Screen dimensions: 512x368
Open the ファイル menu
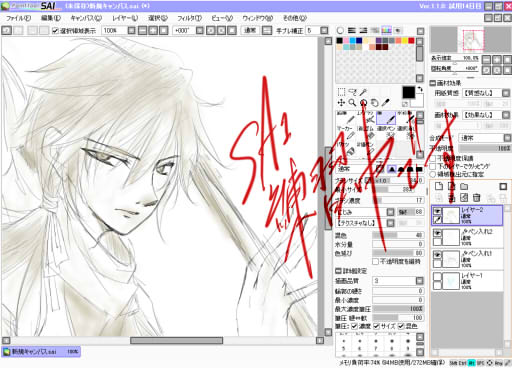[x=18, y=18]
